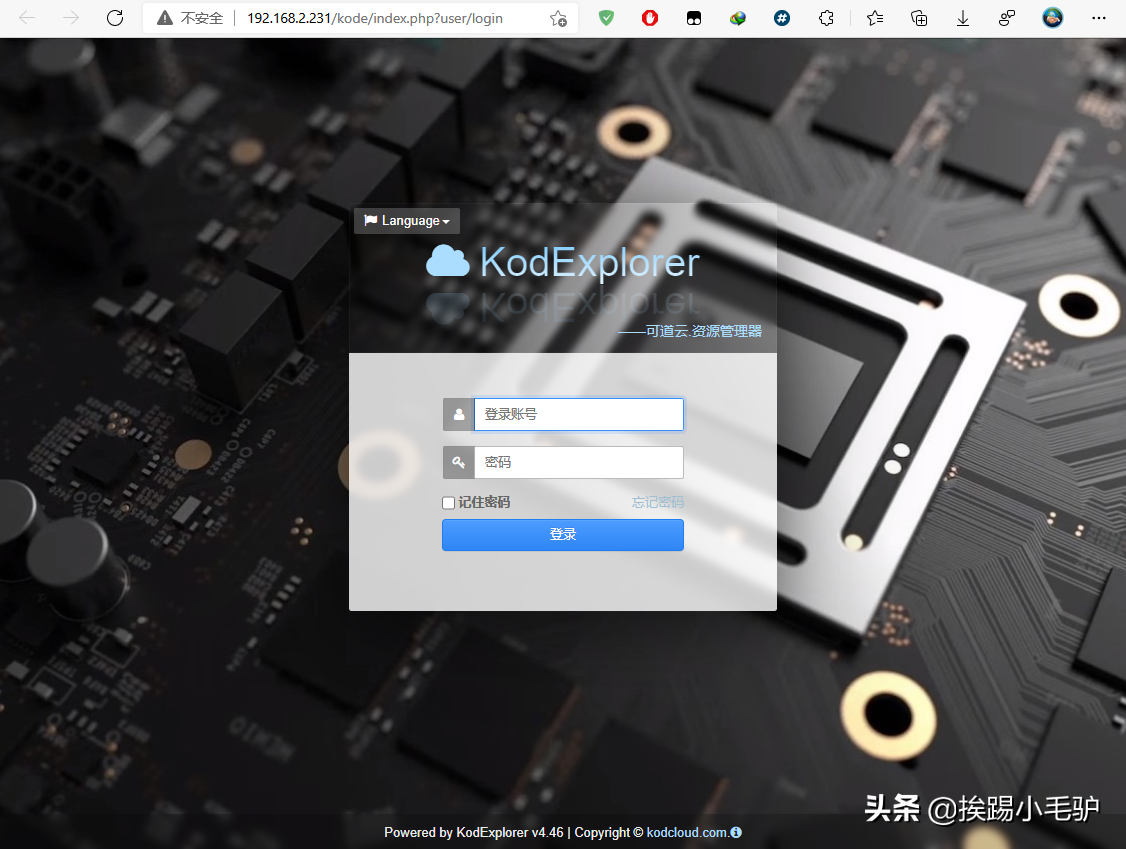
Task: Open the blue hash extension icon
Action: (x=782, y=18)
